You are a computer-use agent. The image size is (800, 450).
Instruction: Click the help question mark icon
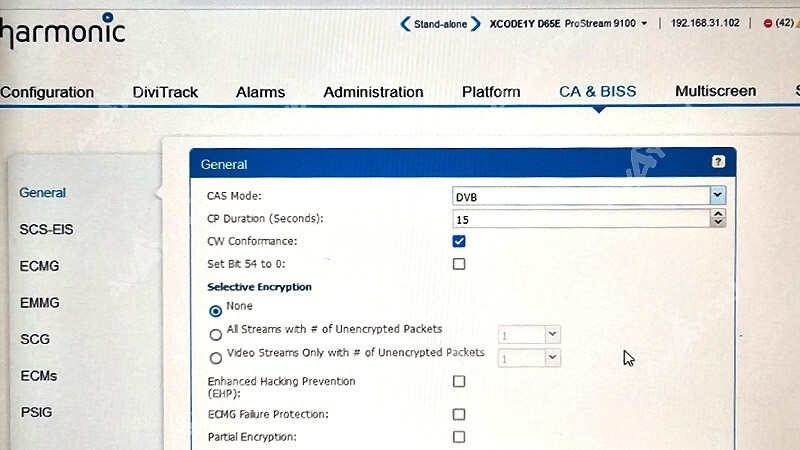coord(718,162)
